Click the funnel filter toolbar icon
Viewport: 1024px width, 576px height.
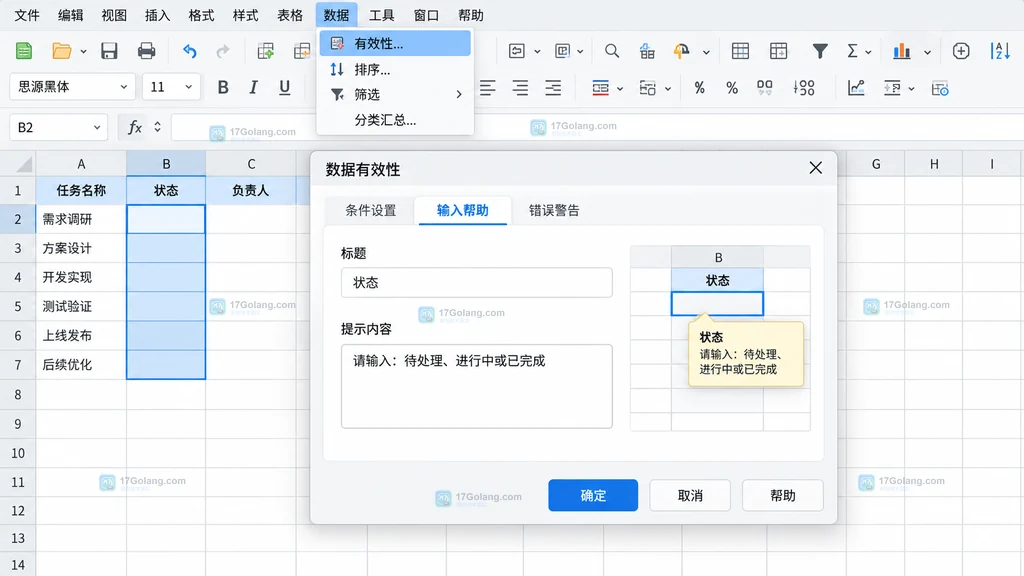click(x=820, y=51)
